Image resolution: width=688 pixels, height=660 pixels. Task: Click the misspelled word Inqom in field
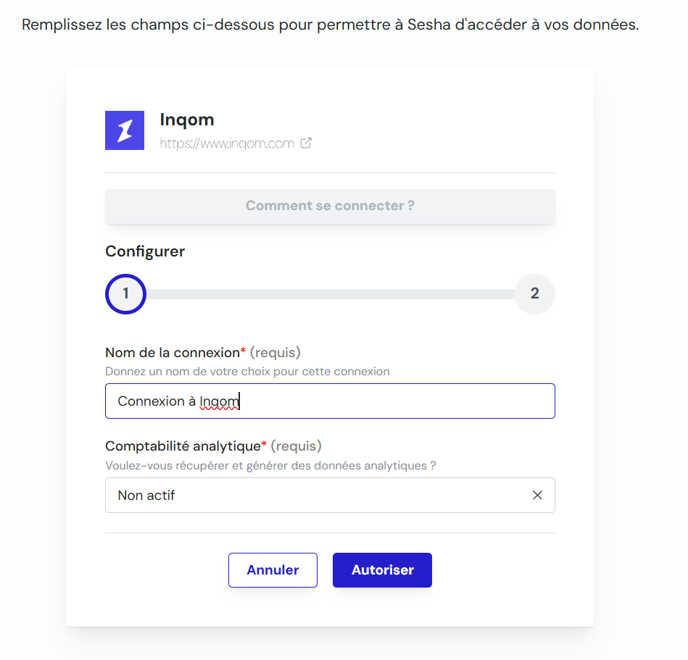point(219,402)
